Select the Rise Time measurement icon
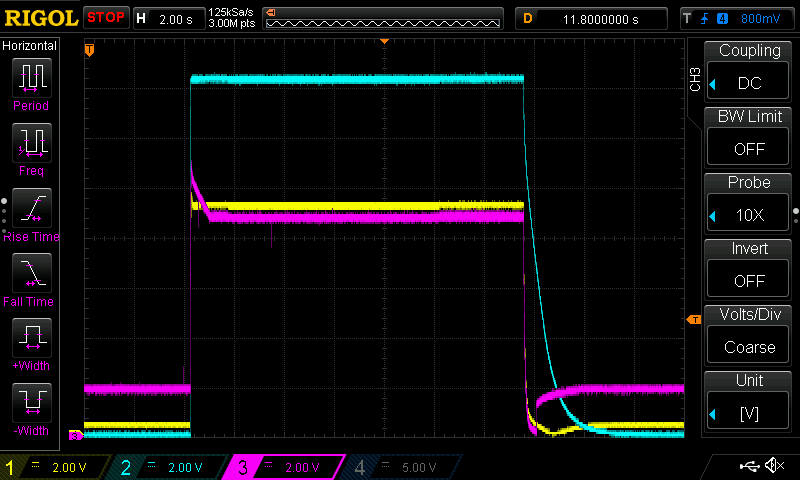 click(32, 208)
